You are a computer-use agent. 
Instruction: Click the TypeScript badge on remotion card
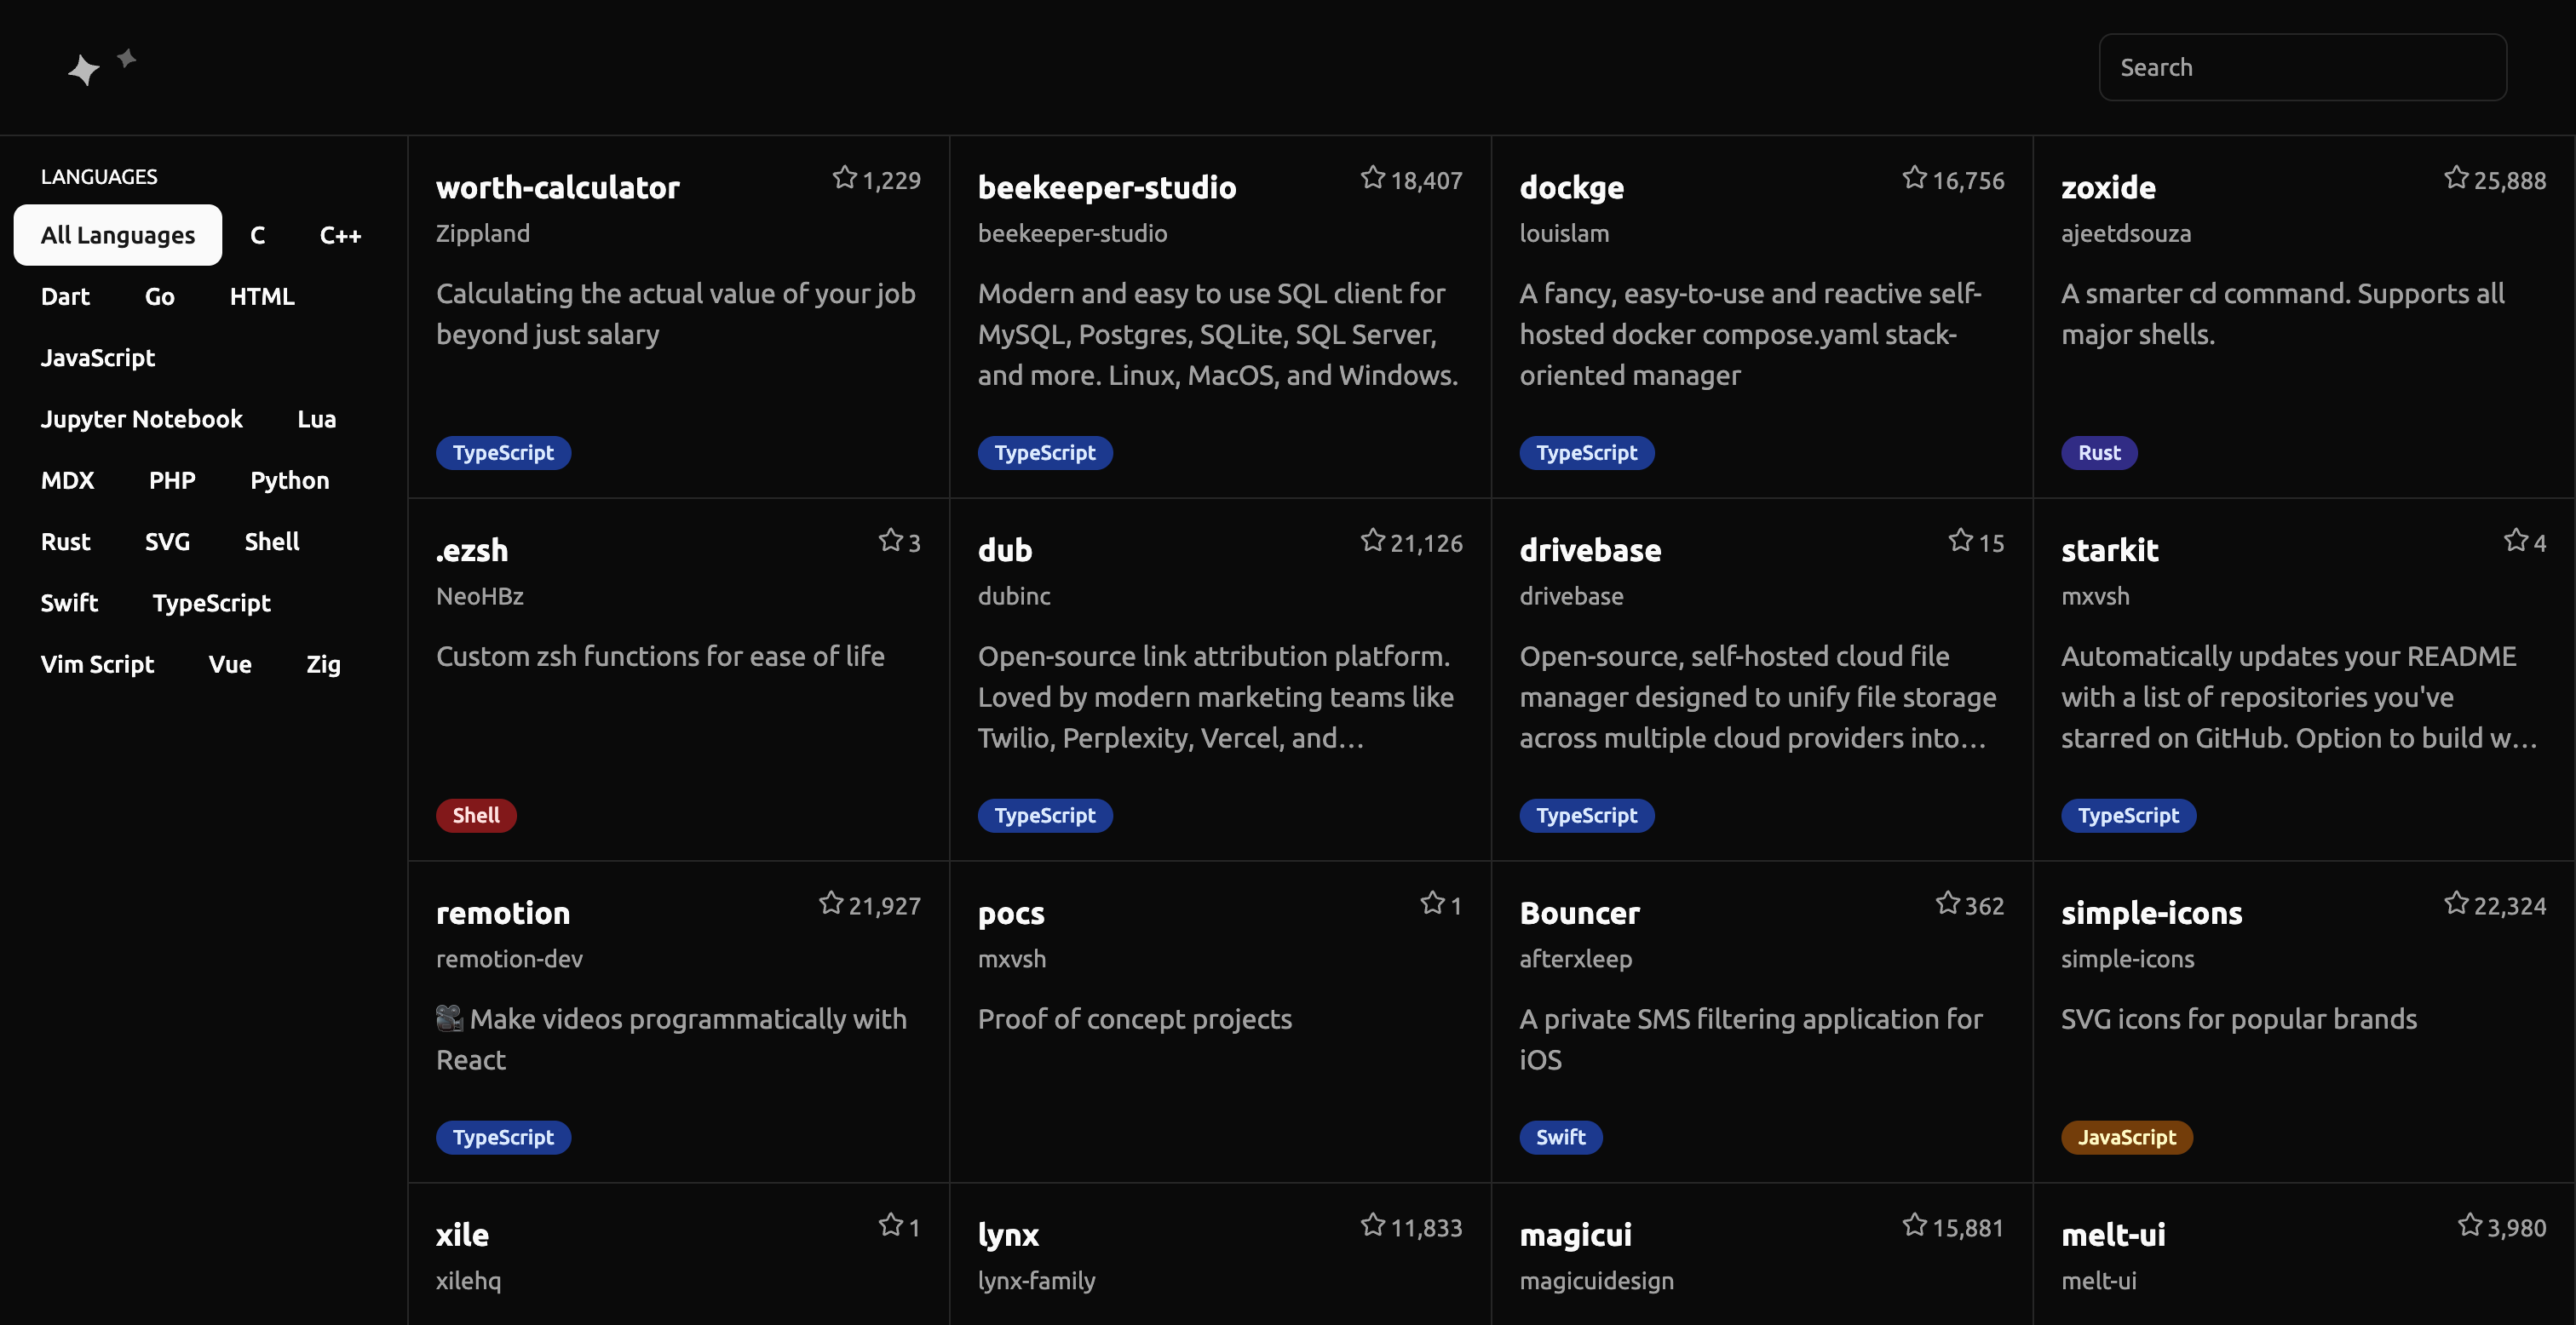coord(503,1137)
